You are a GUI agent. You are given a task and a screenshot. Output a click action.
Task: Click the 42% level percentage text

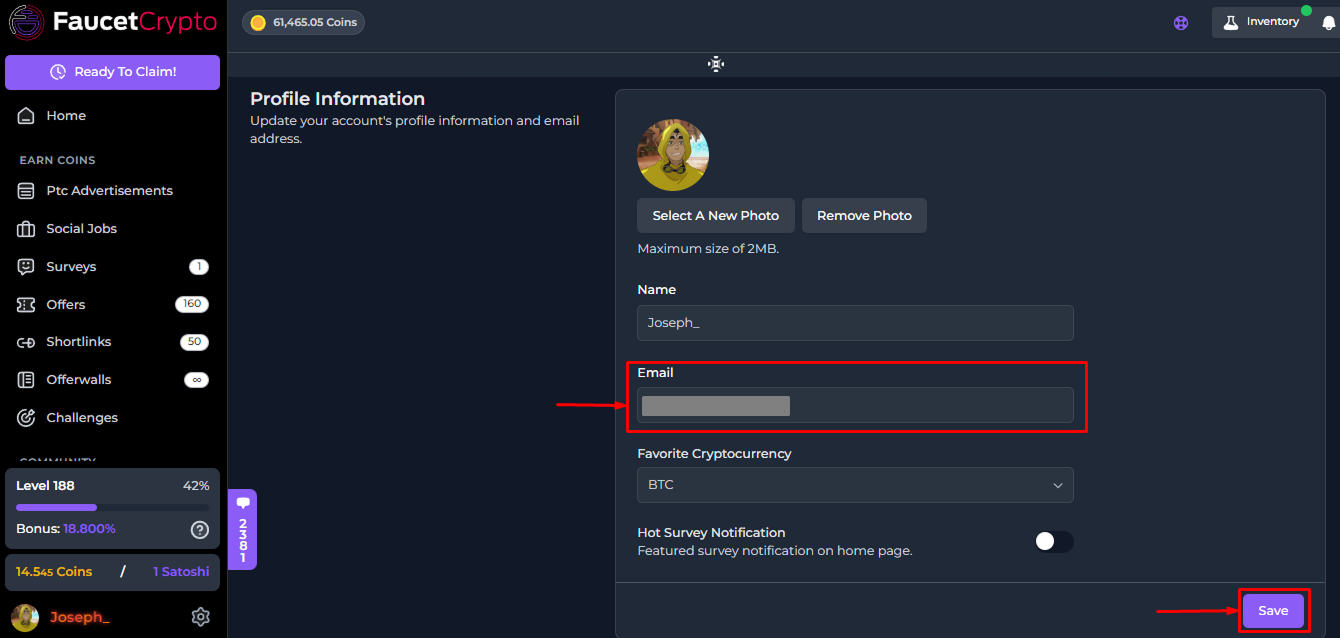(196, 486)
